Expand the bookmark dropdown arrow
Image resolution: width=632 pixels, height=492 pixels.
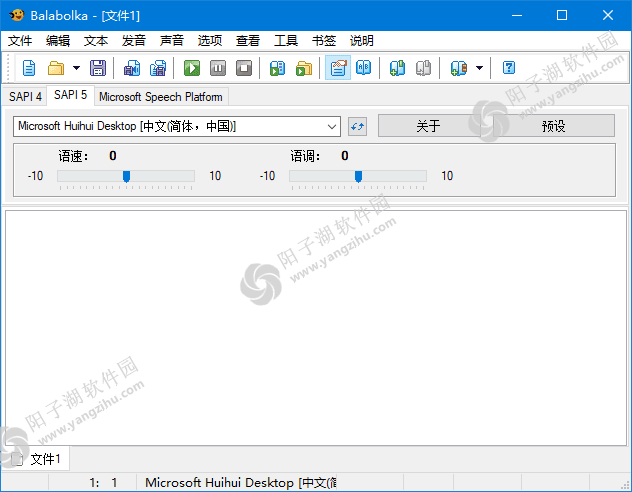479,68
